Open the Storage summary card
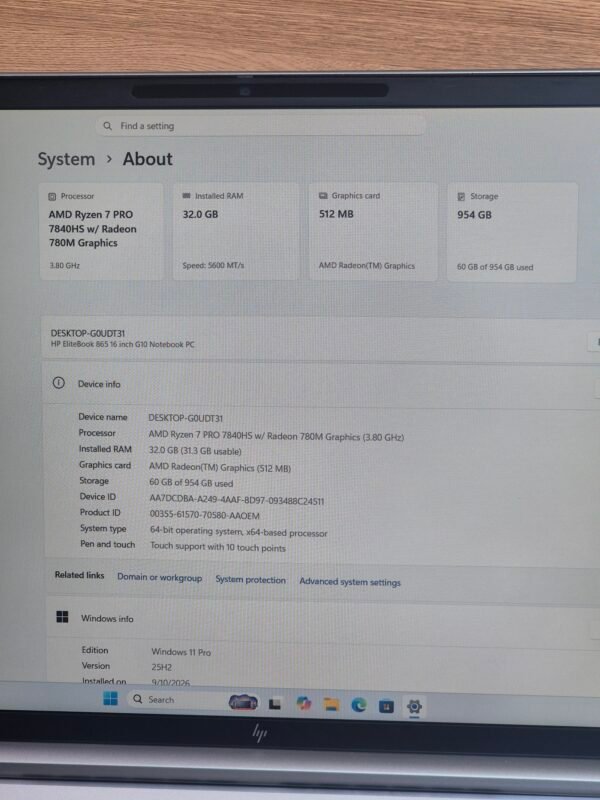This screenshot has width=600, height=800. (x=512, y=233)
